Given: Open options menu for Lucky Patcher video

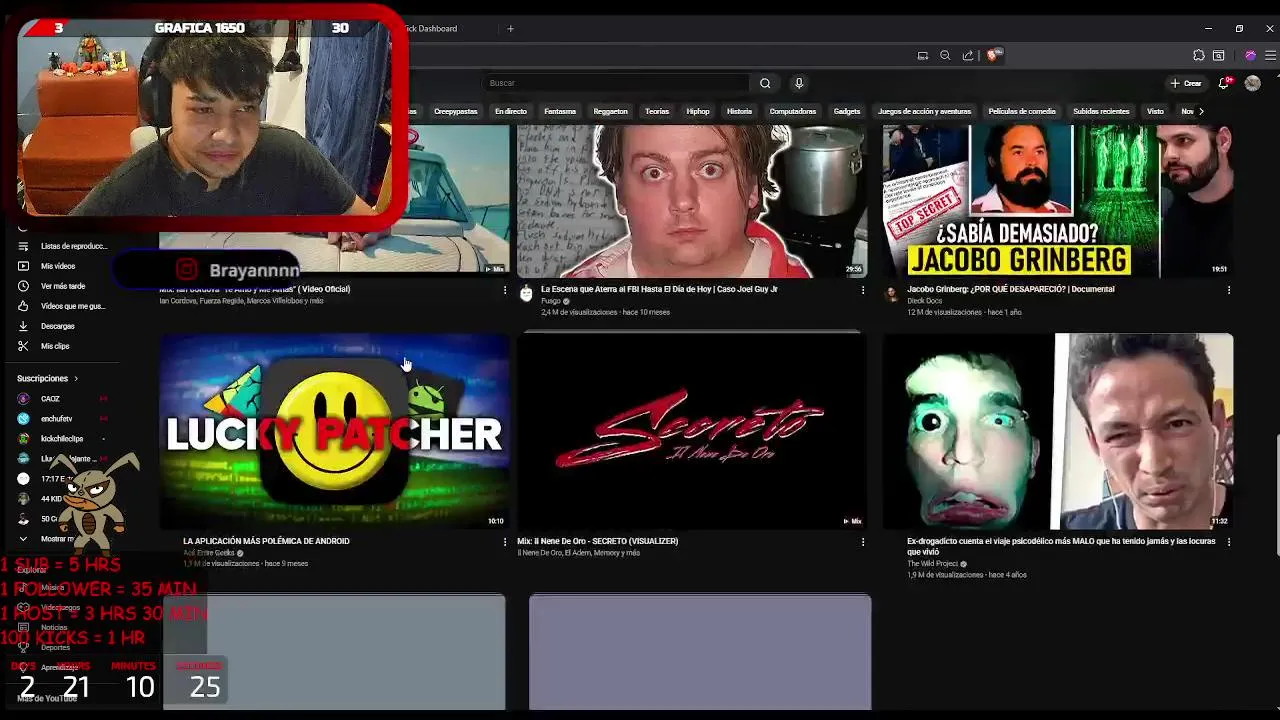Looking at the screenshot, I should click(x=504, y=542).
